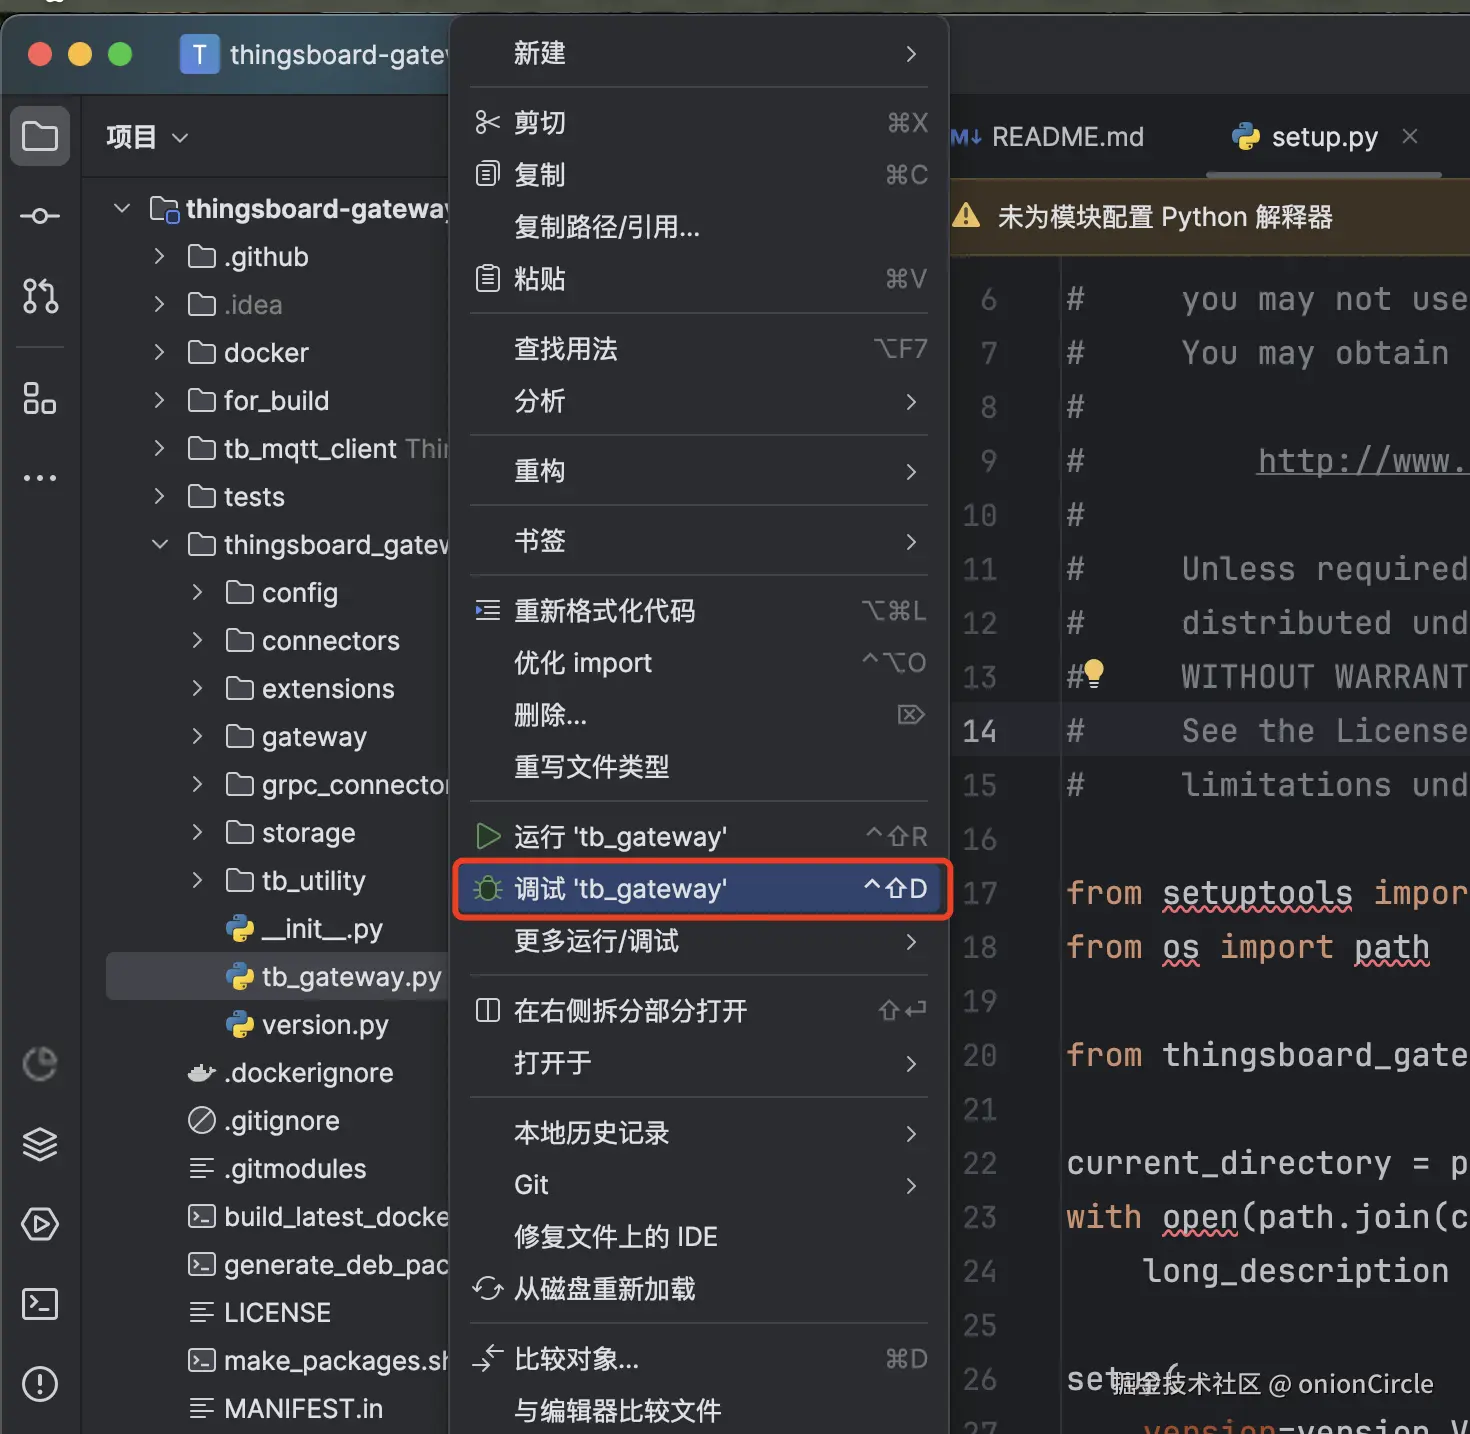This screenshot has height=1434, width=1470.
Task: Click the compare icon beside 比较对象...
Action: 487,1358
